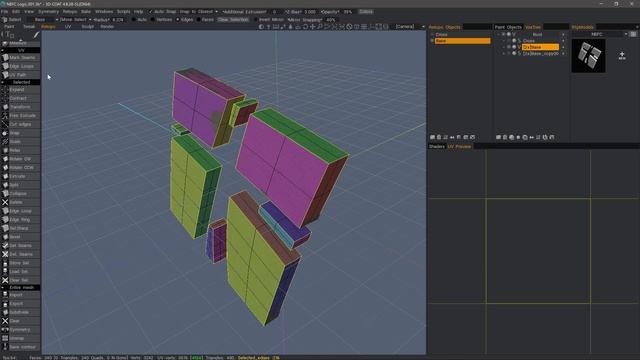Collapse the Selected section header
The width and height of the screenshot is (640, 360).
20,82
